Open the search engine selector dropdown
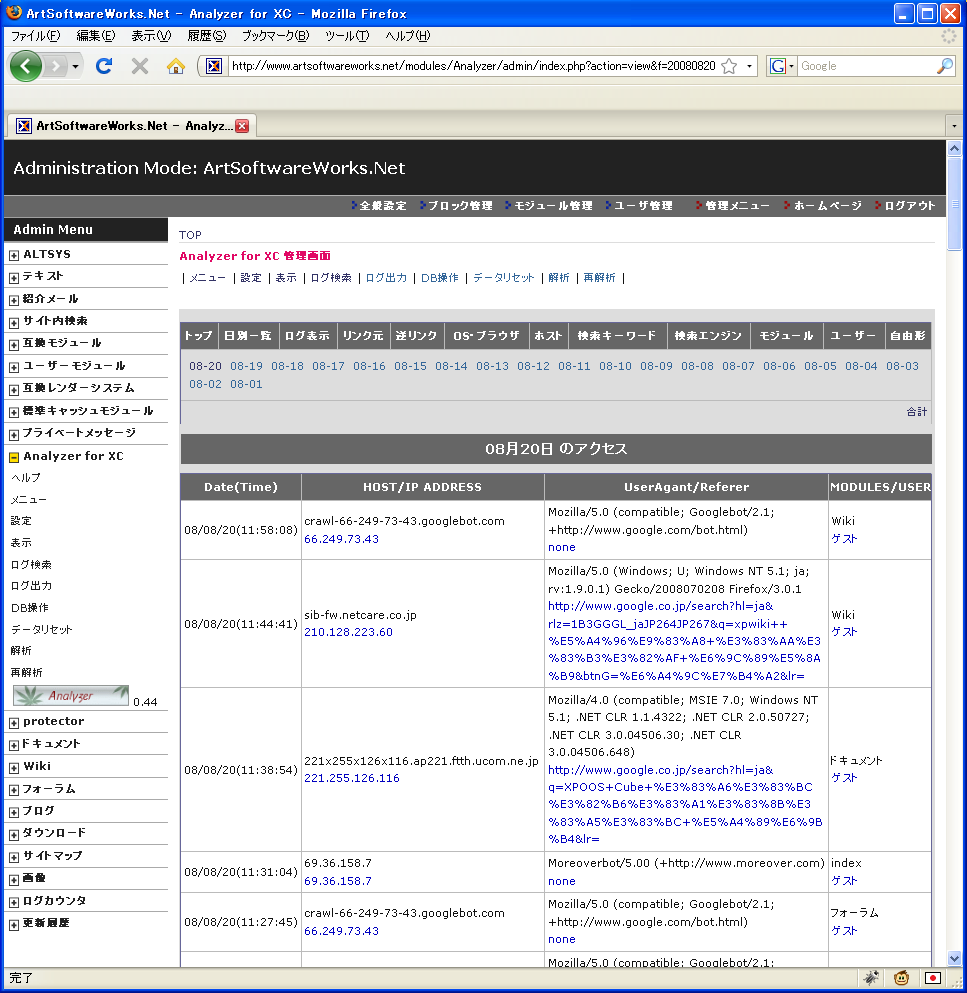This screenshot has height=993, width=967. (781, 66)
